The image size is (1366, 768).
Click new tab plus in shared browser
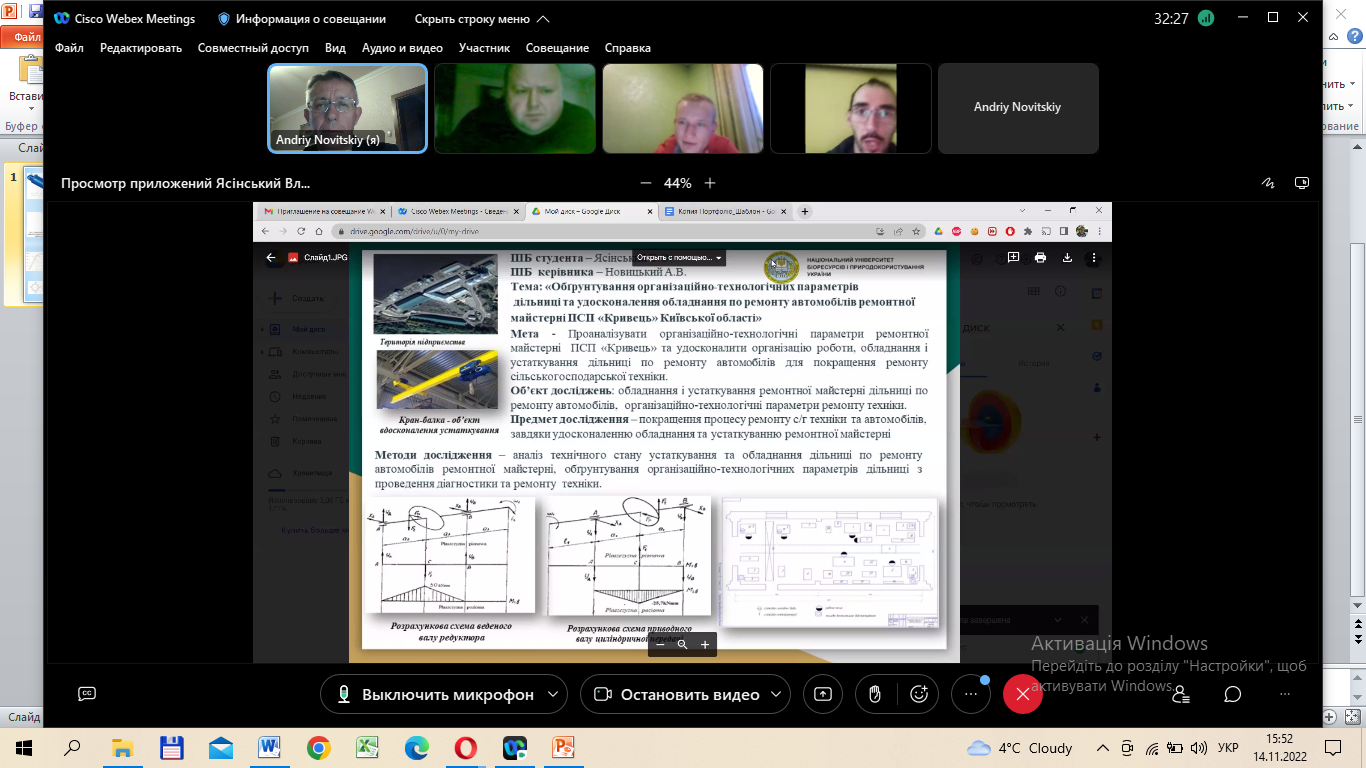pos(805,211)
